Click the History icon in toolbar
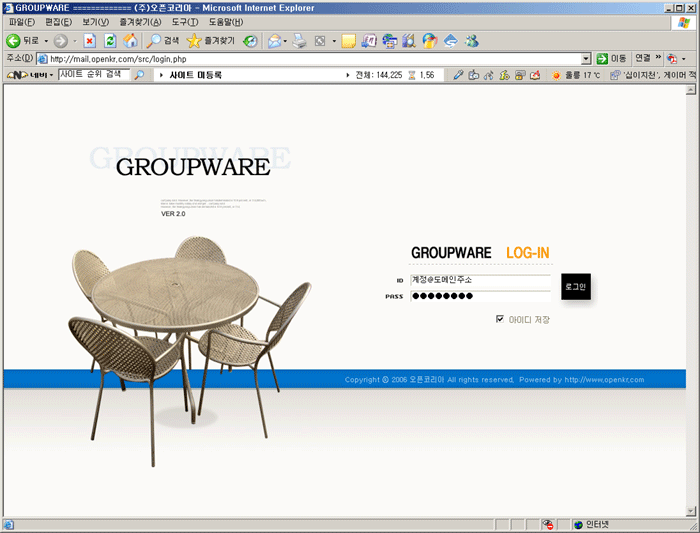700x533 pixels. point(250,41)
